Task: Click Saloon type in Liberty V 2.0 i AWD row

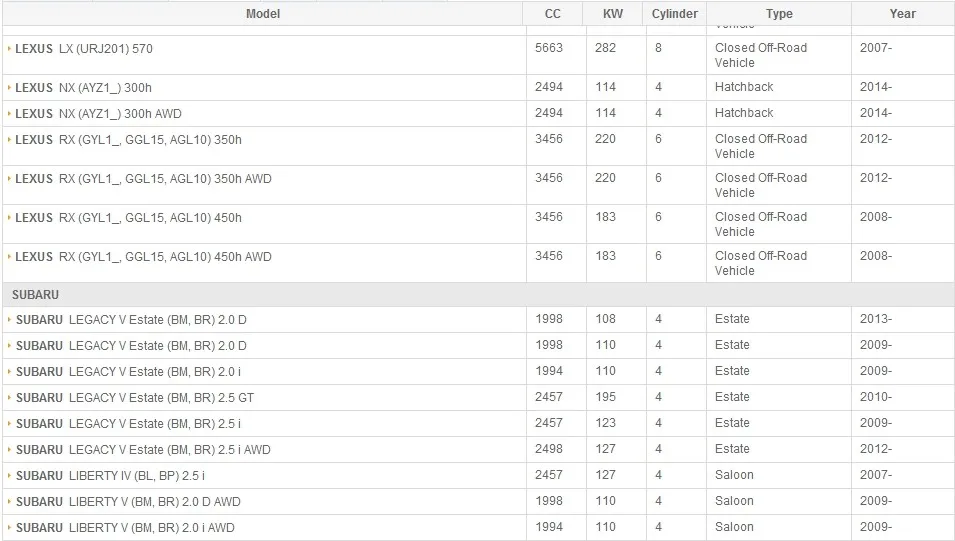Action: [x=734, y=527]
